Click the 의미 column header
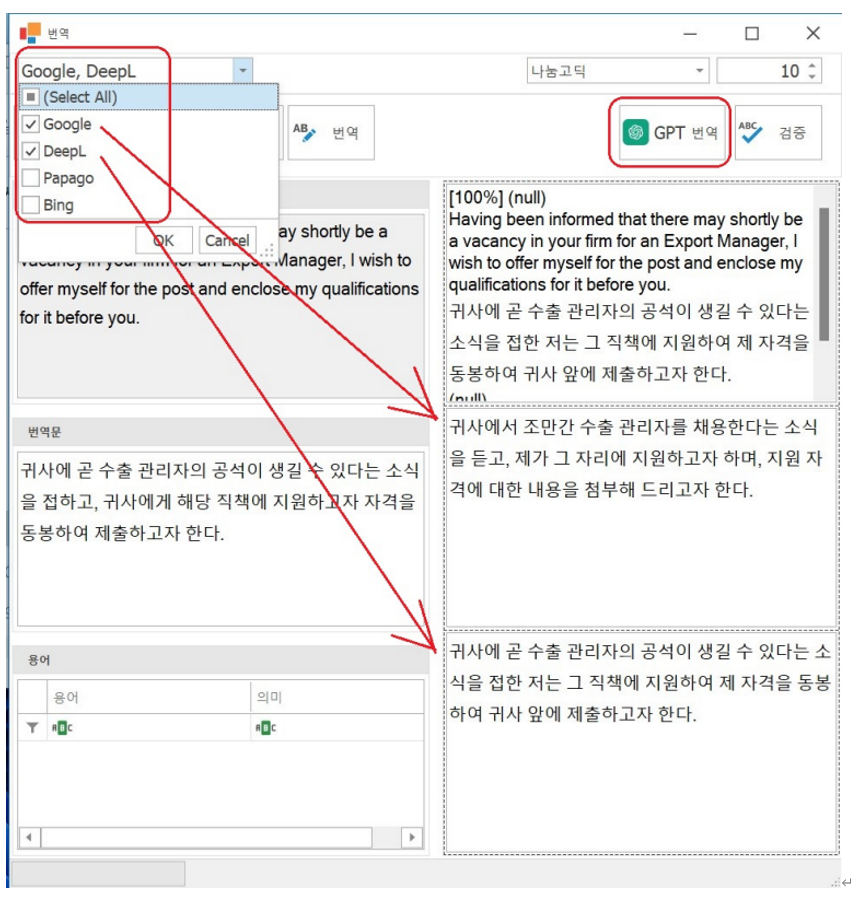Screen dimensions: 853x908 pos(337,697)
